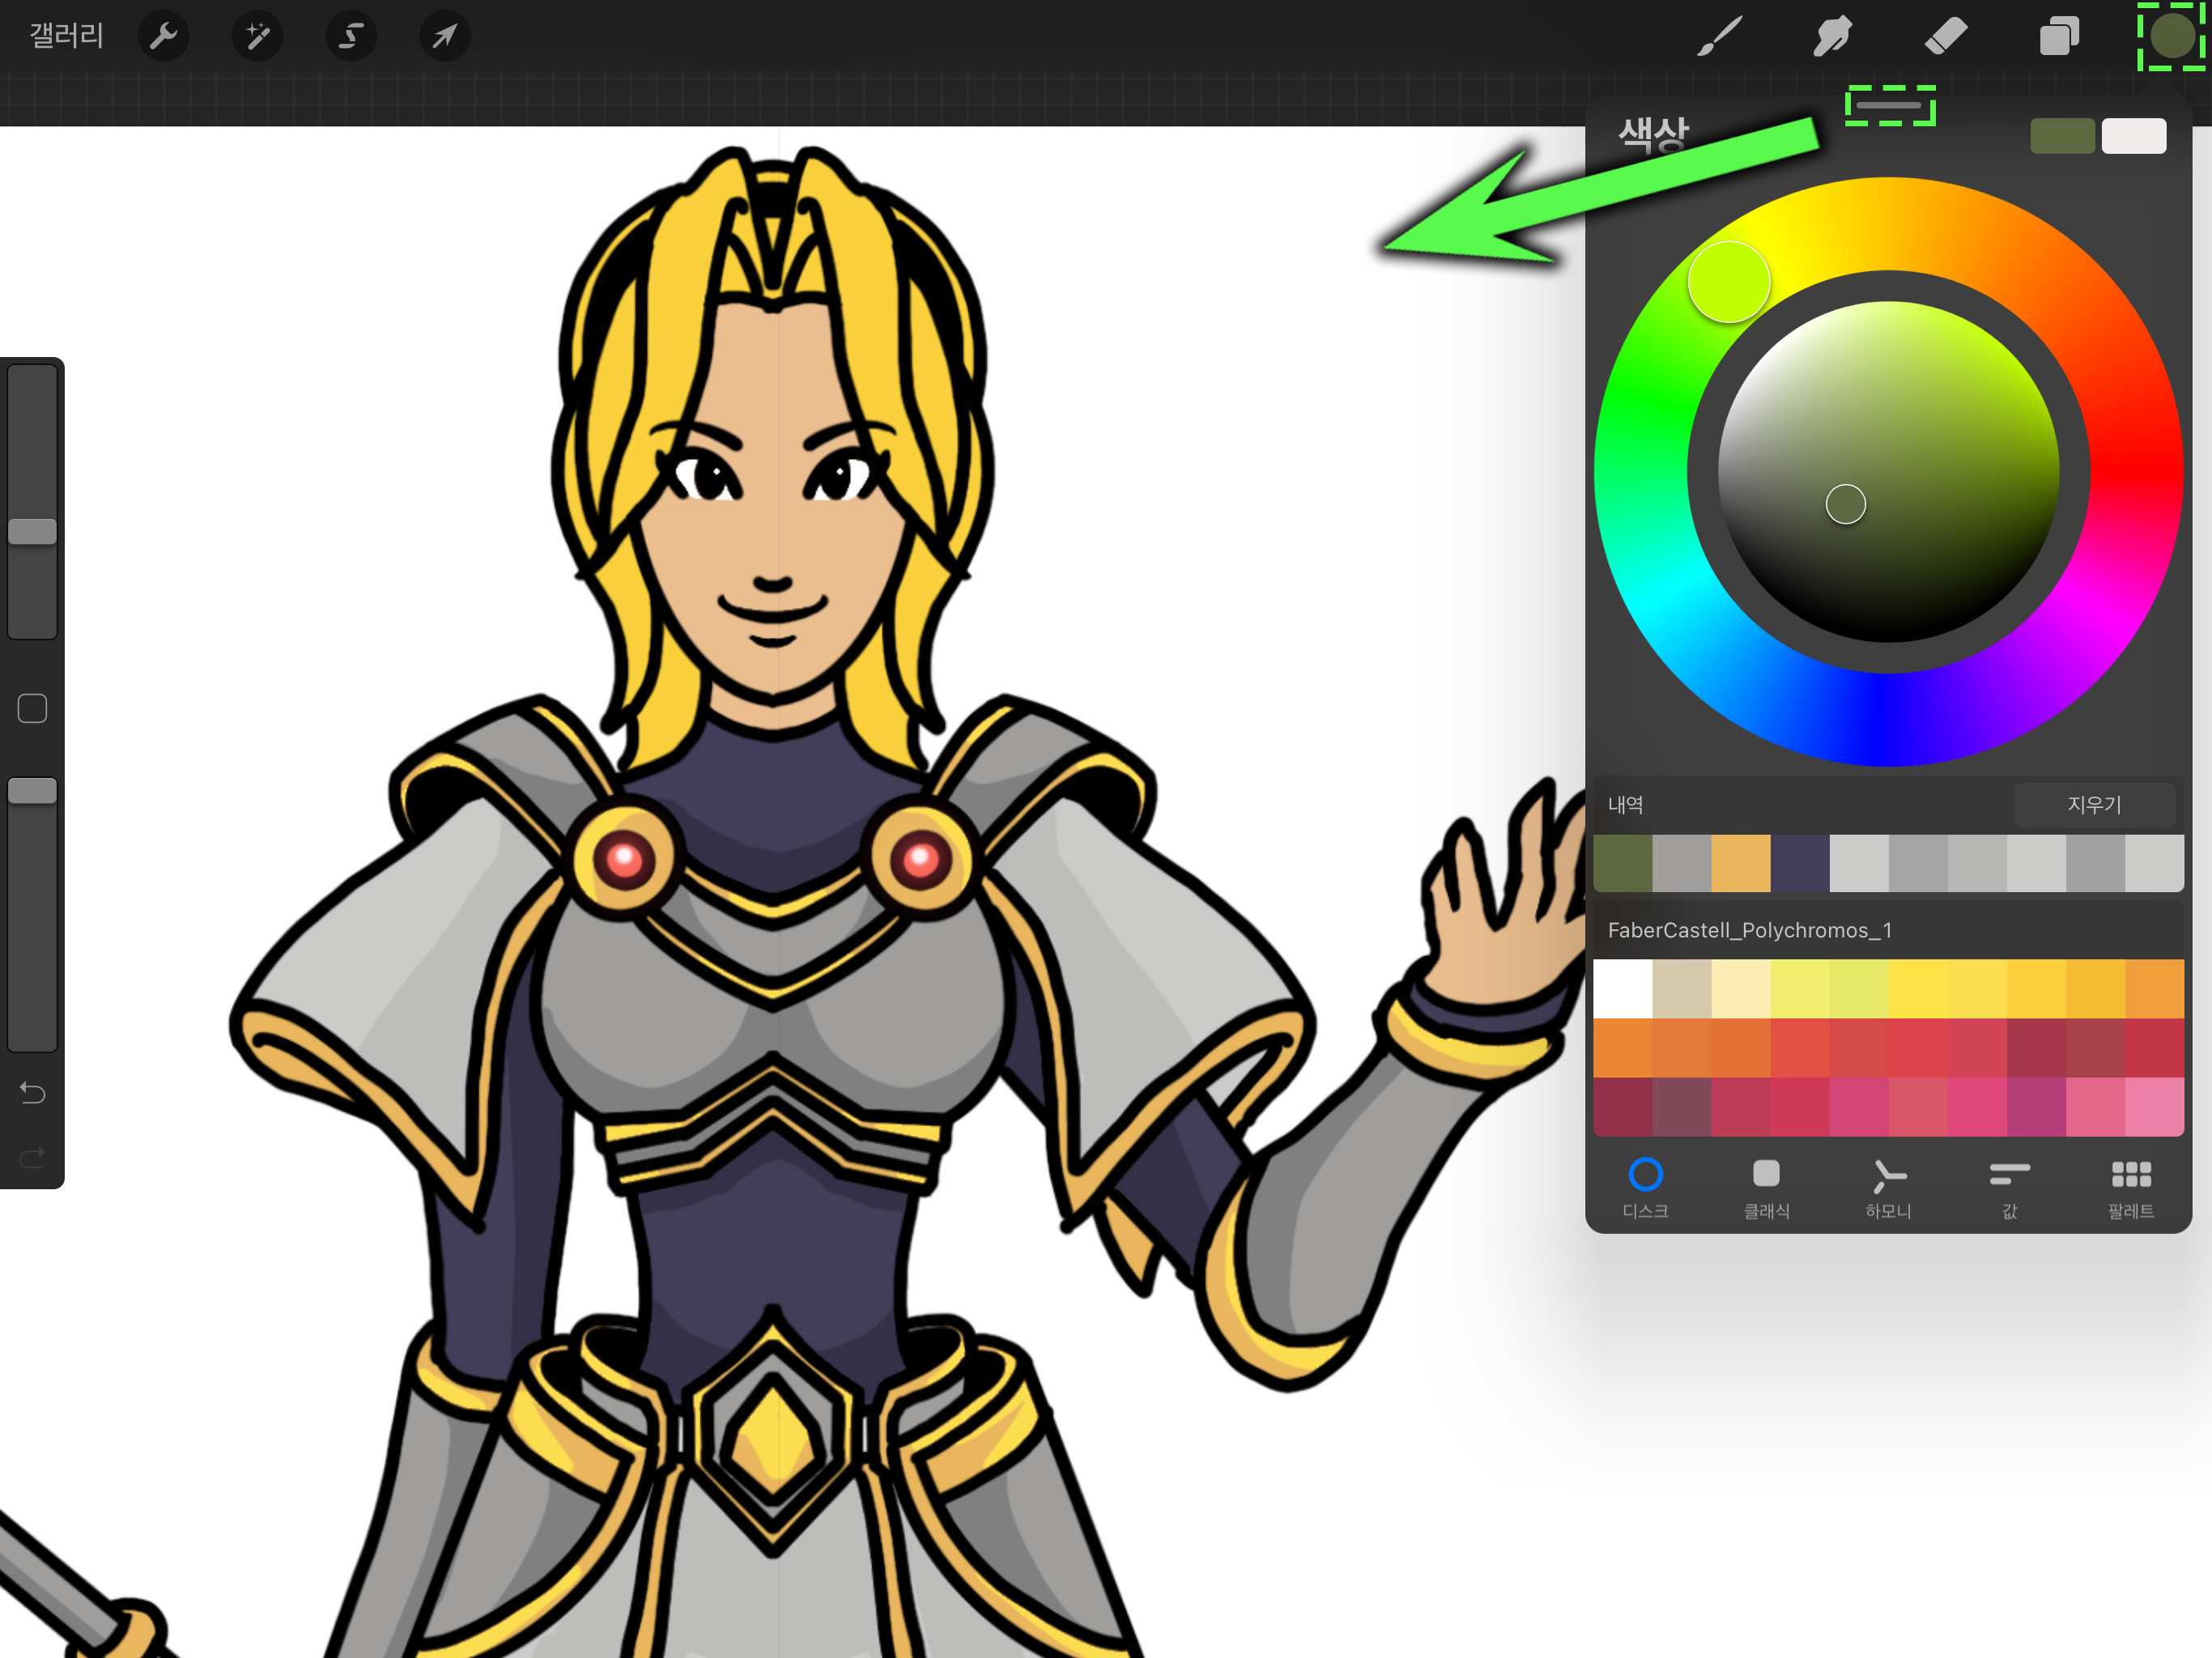Viewport: 2212px width, 1658px height.
Task: Select the Smudge finger tool
Action: [1832, 37]
